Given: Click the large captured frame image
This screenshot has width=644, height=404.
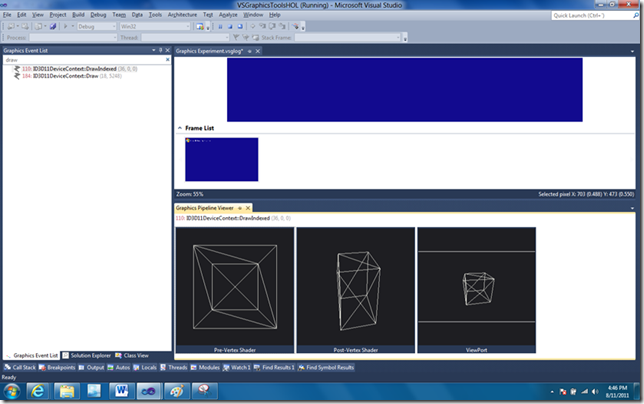Looking at the screenshot, I should click(x=405, y=90).
